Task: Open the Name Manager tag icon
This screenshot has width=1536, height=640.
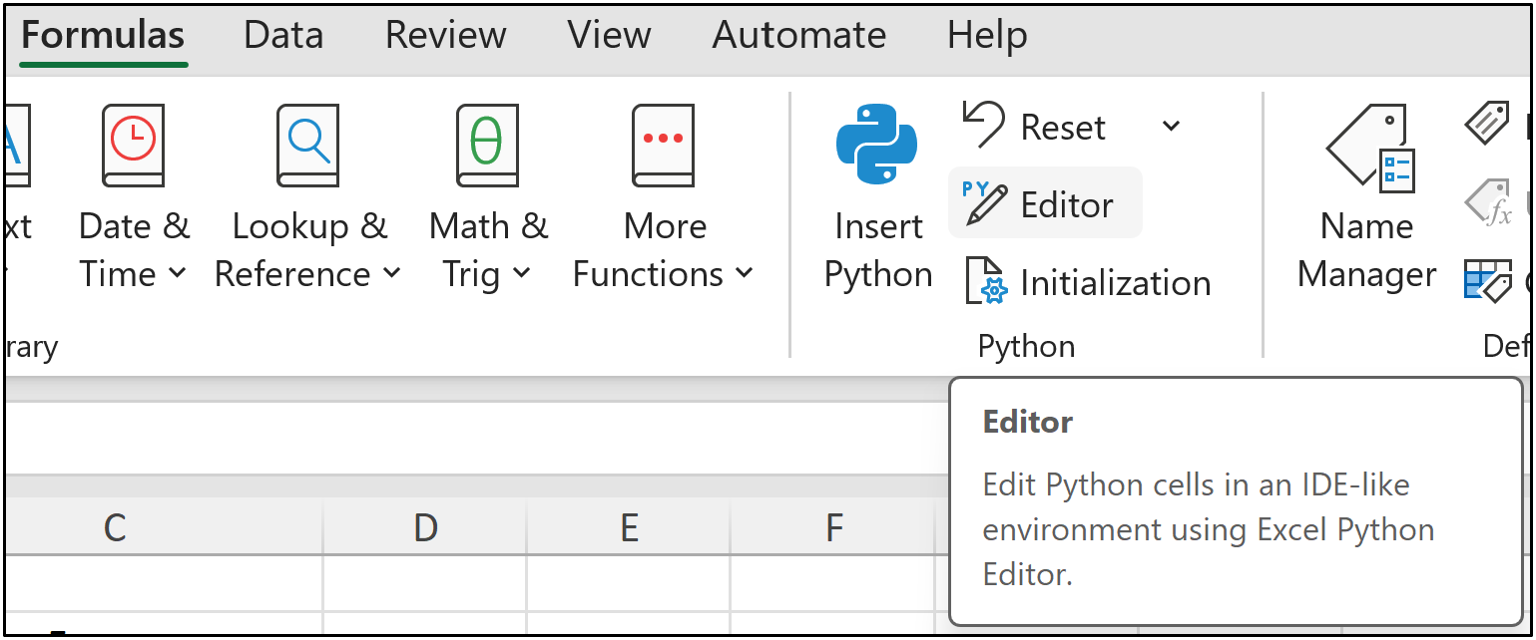Action: (1368, 148)
